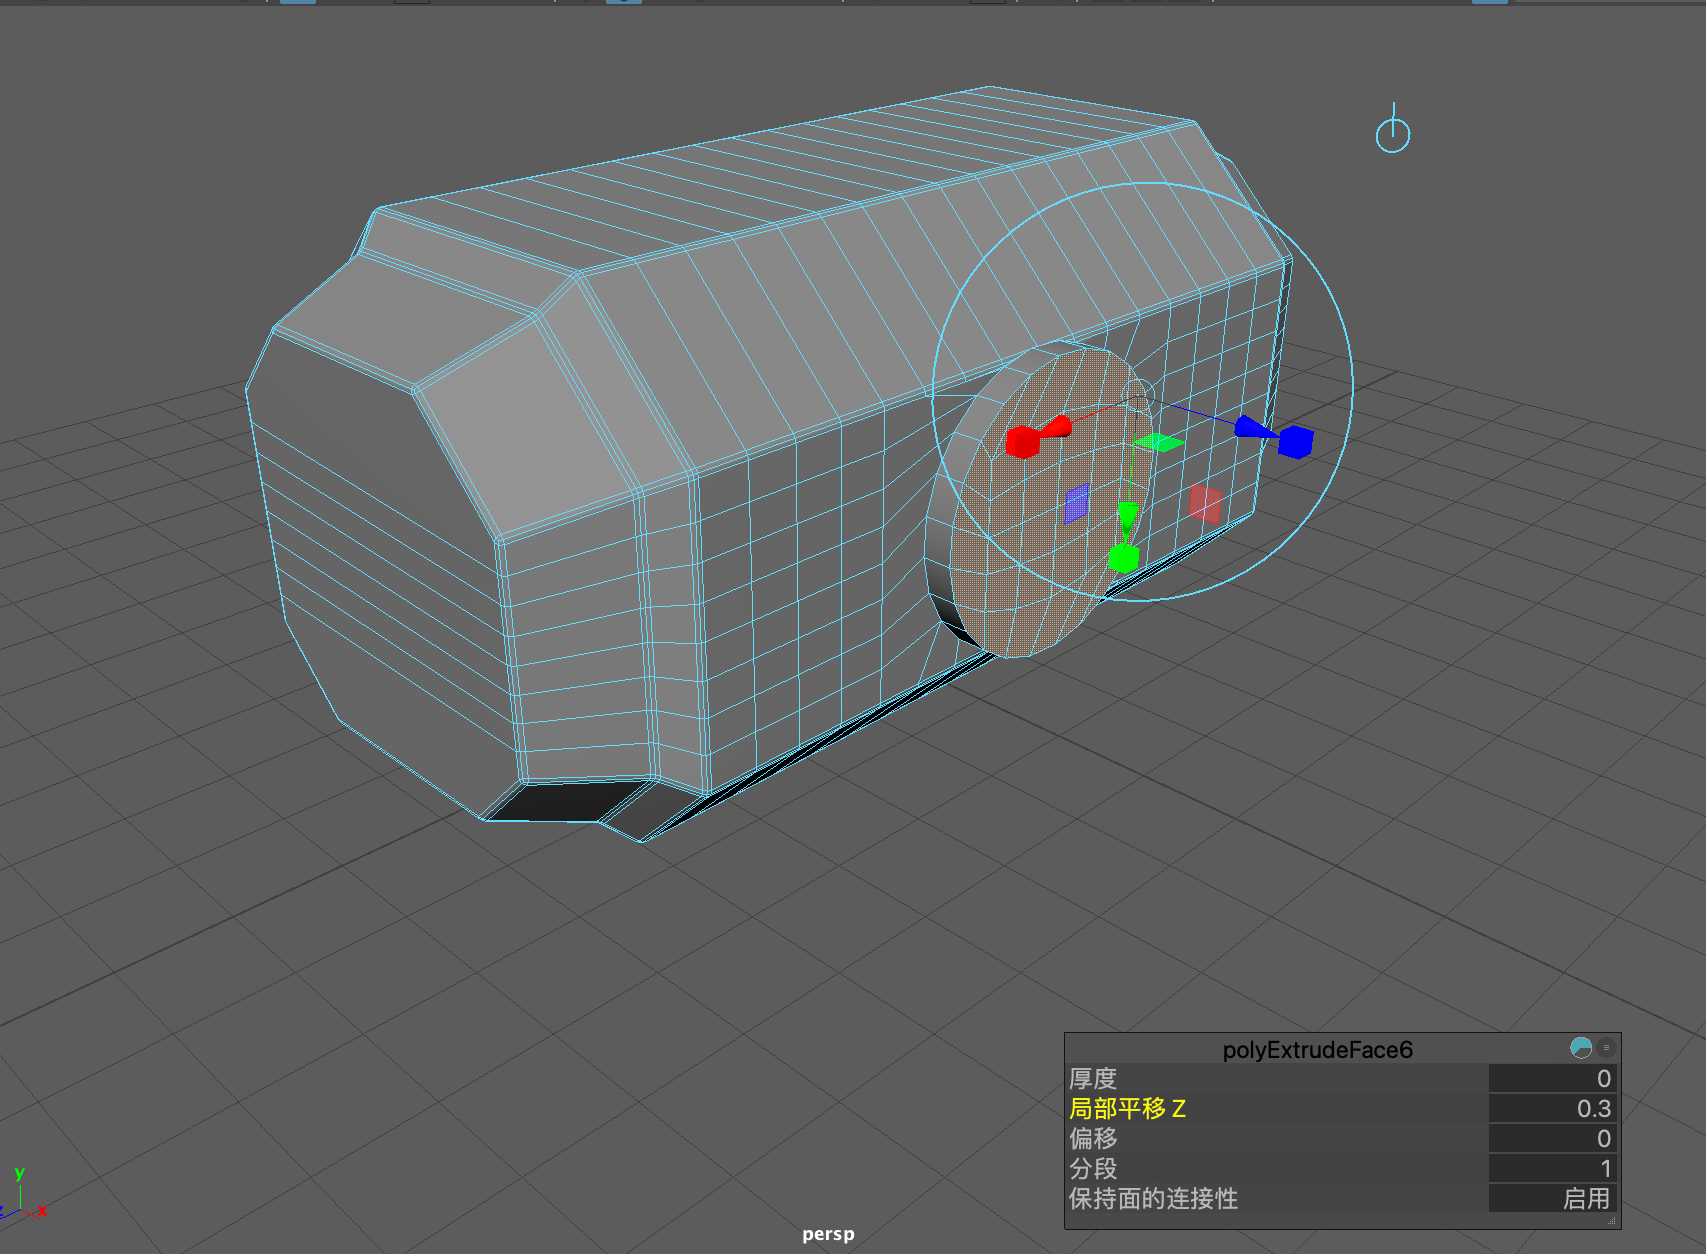
Task: Click the persp camera label
Action: [x=828, y=1234]
